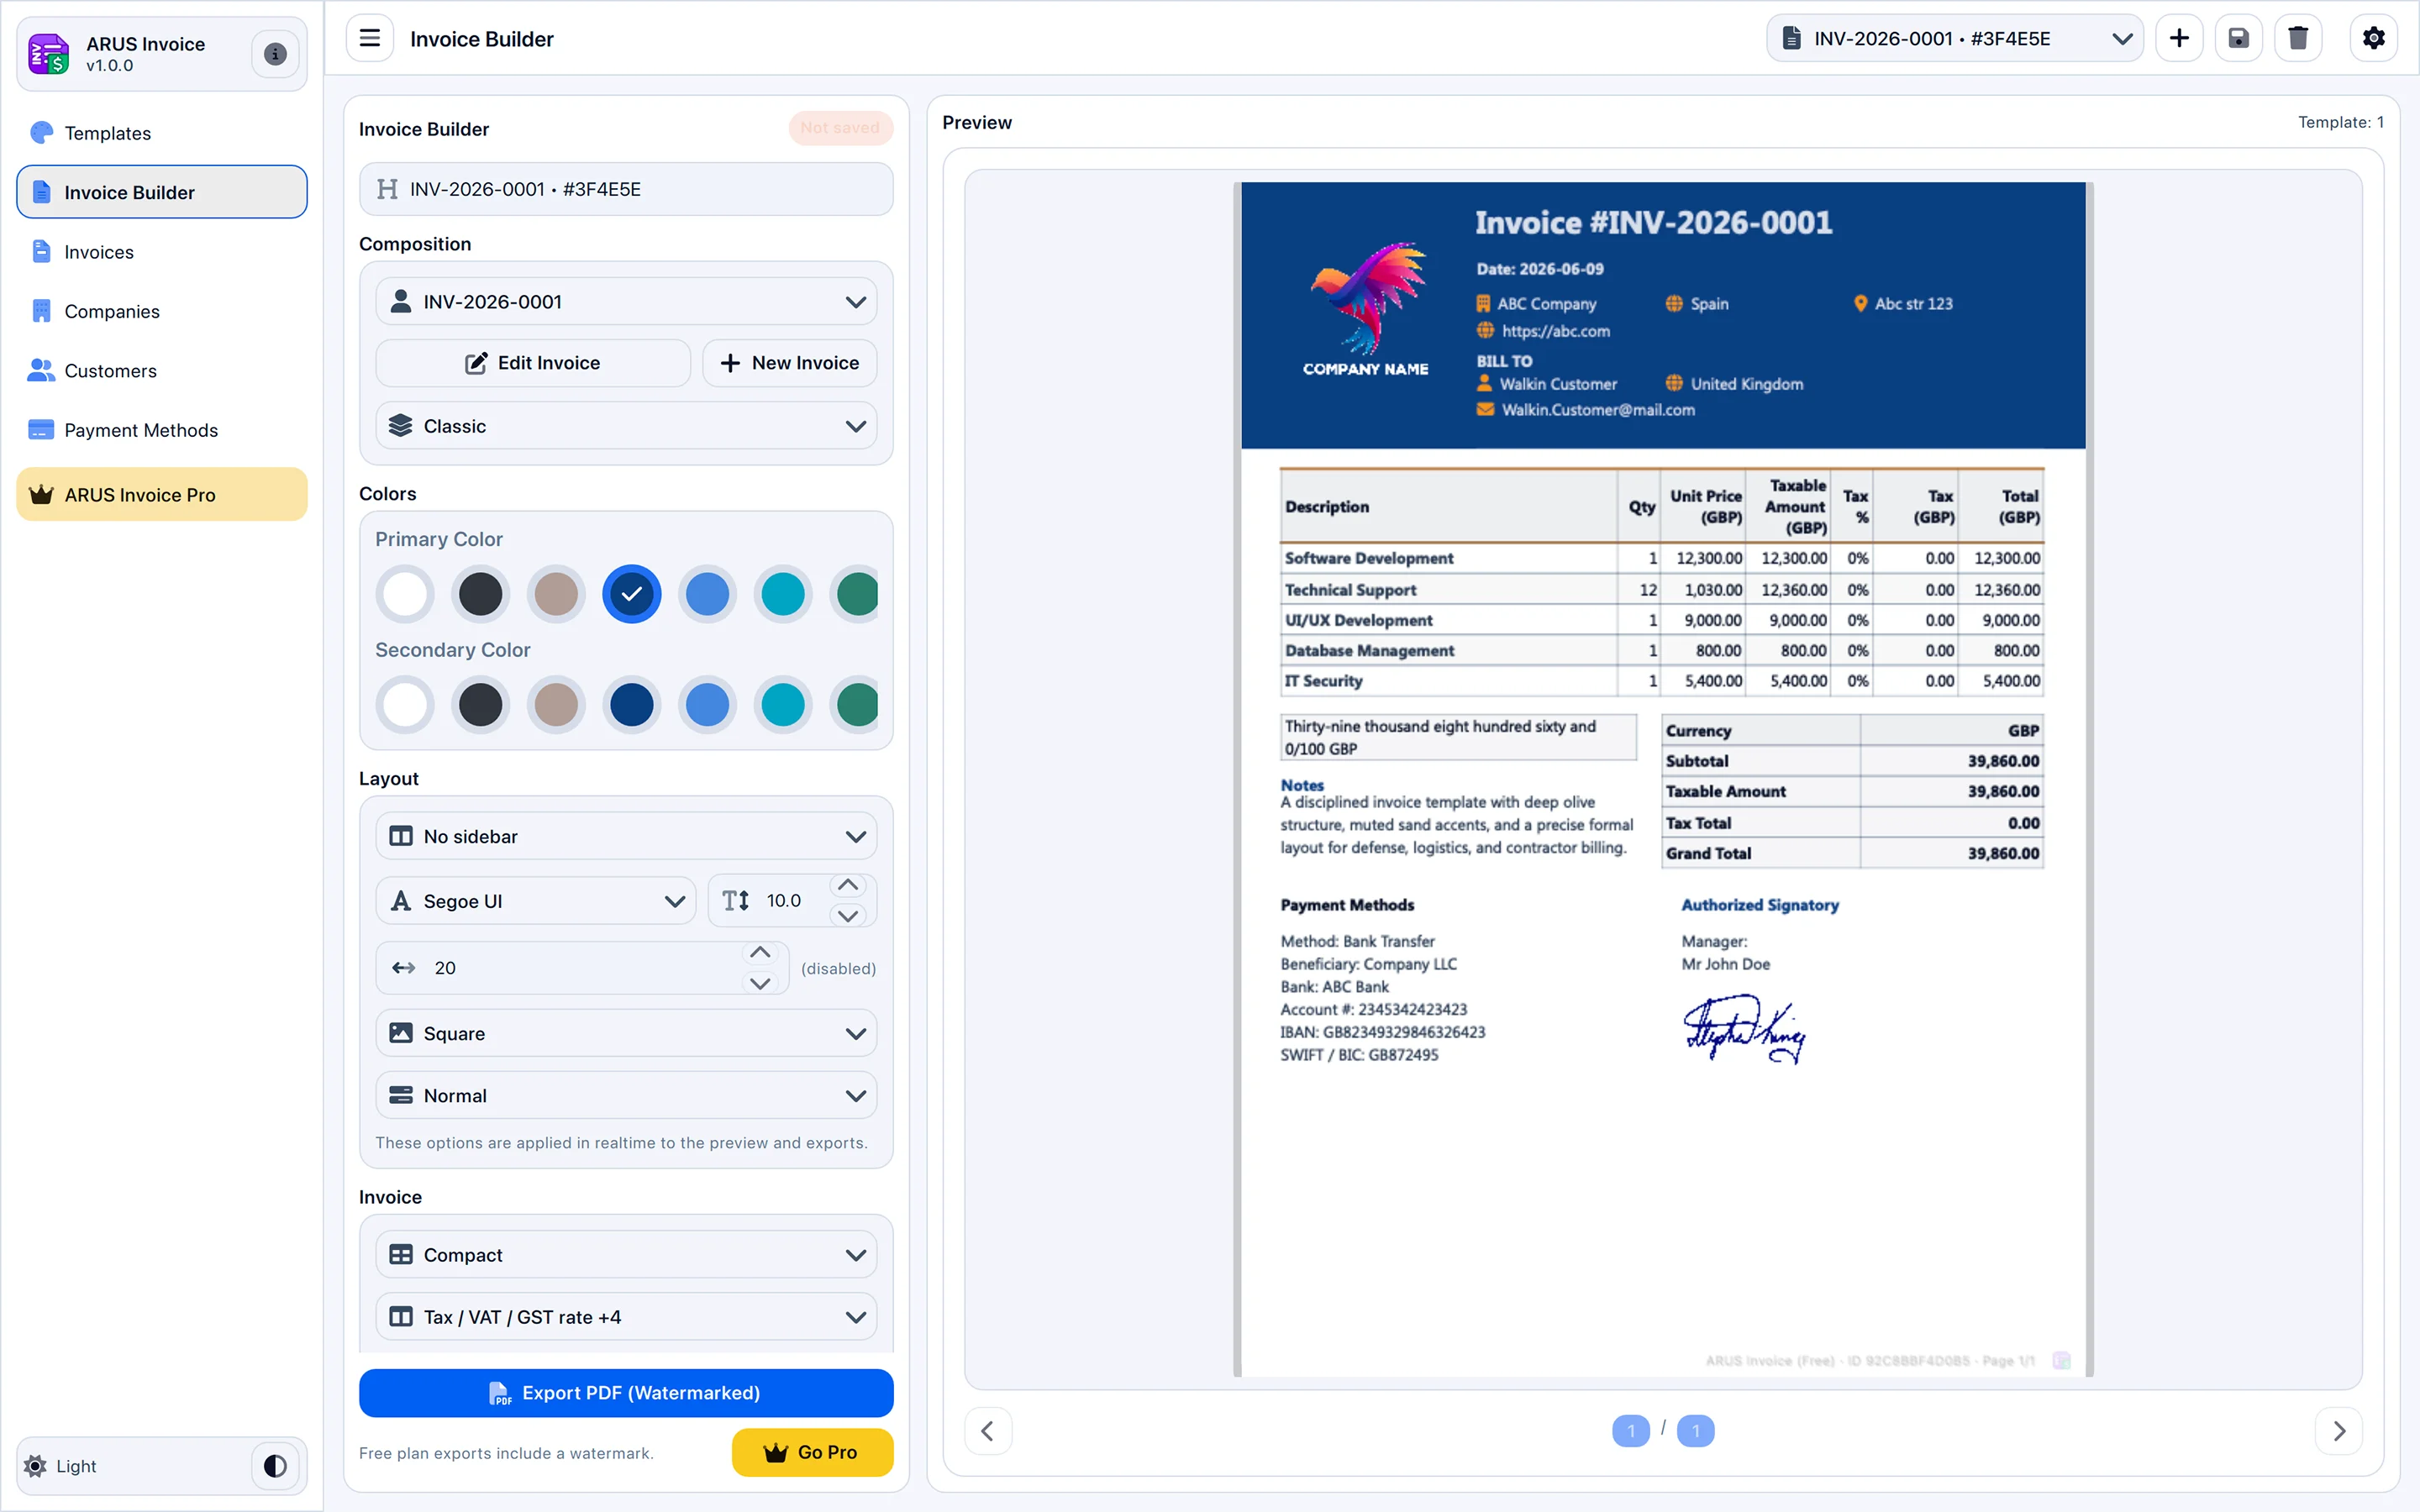Expand the Classic template dropdown
The width and height of the screenshot is (2420, 1512).
[x=625, y=425]
